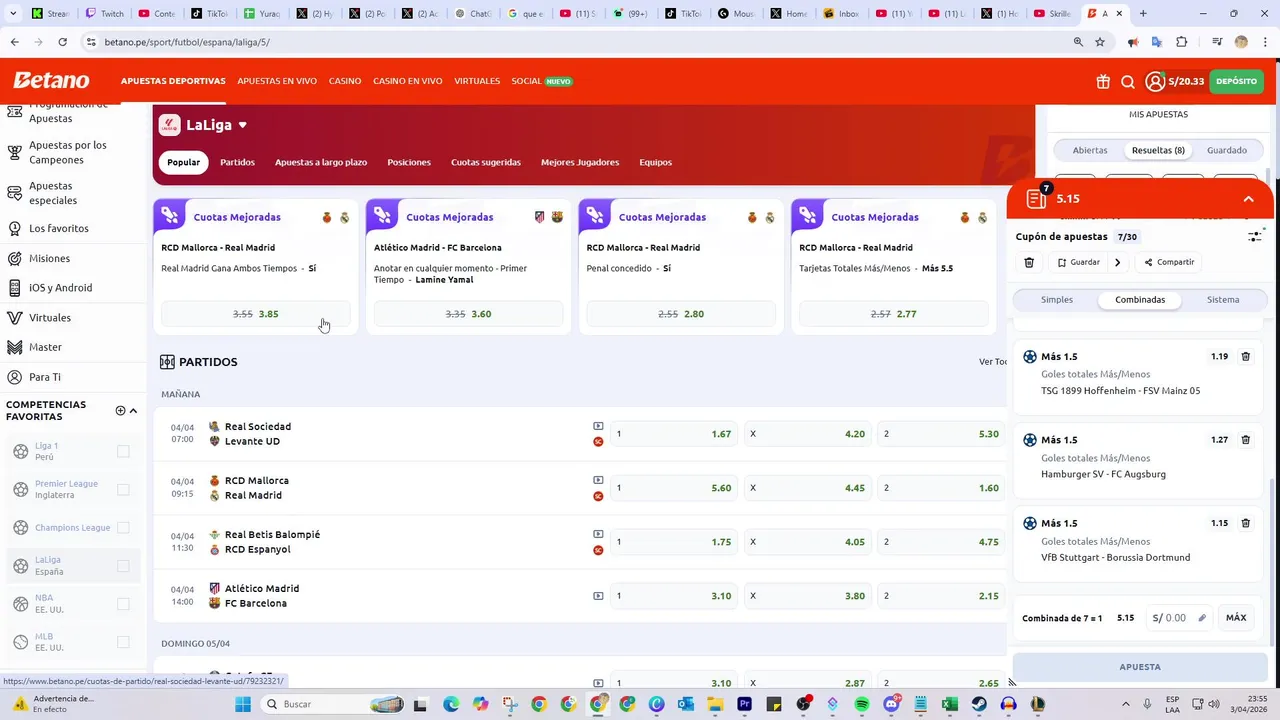Add a favorite competition with plus icon

pos(120,410)
